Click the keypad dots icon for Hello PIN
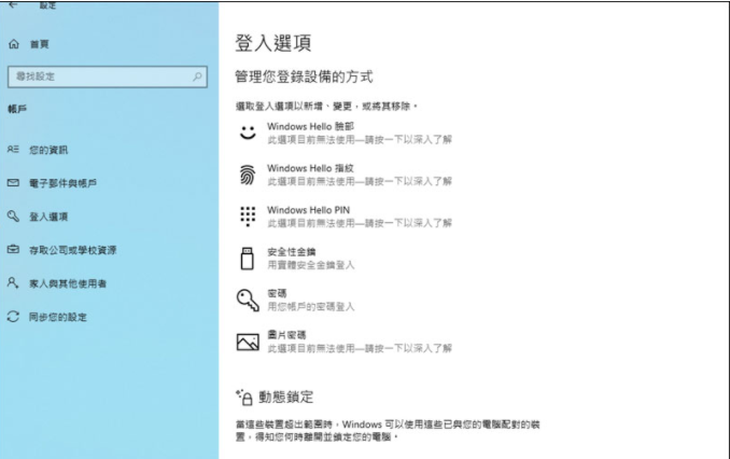730x459 pixels. [248, 216]
